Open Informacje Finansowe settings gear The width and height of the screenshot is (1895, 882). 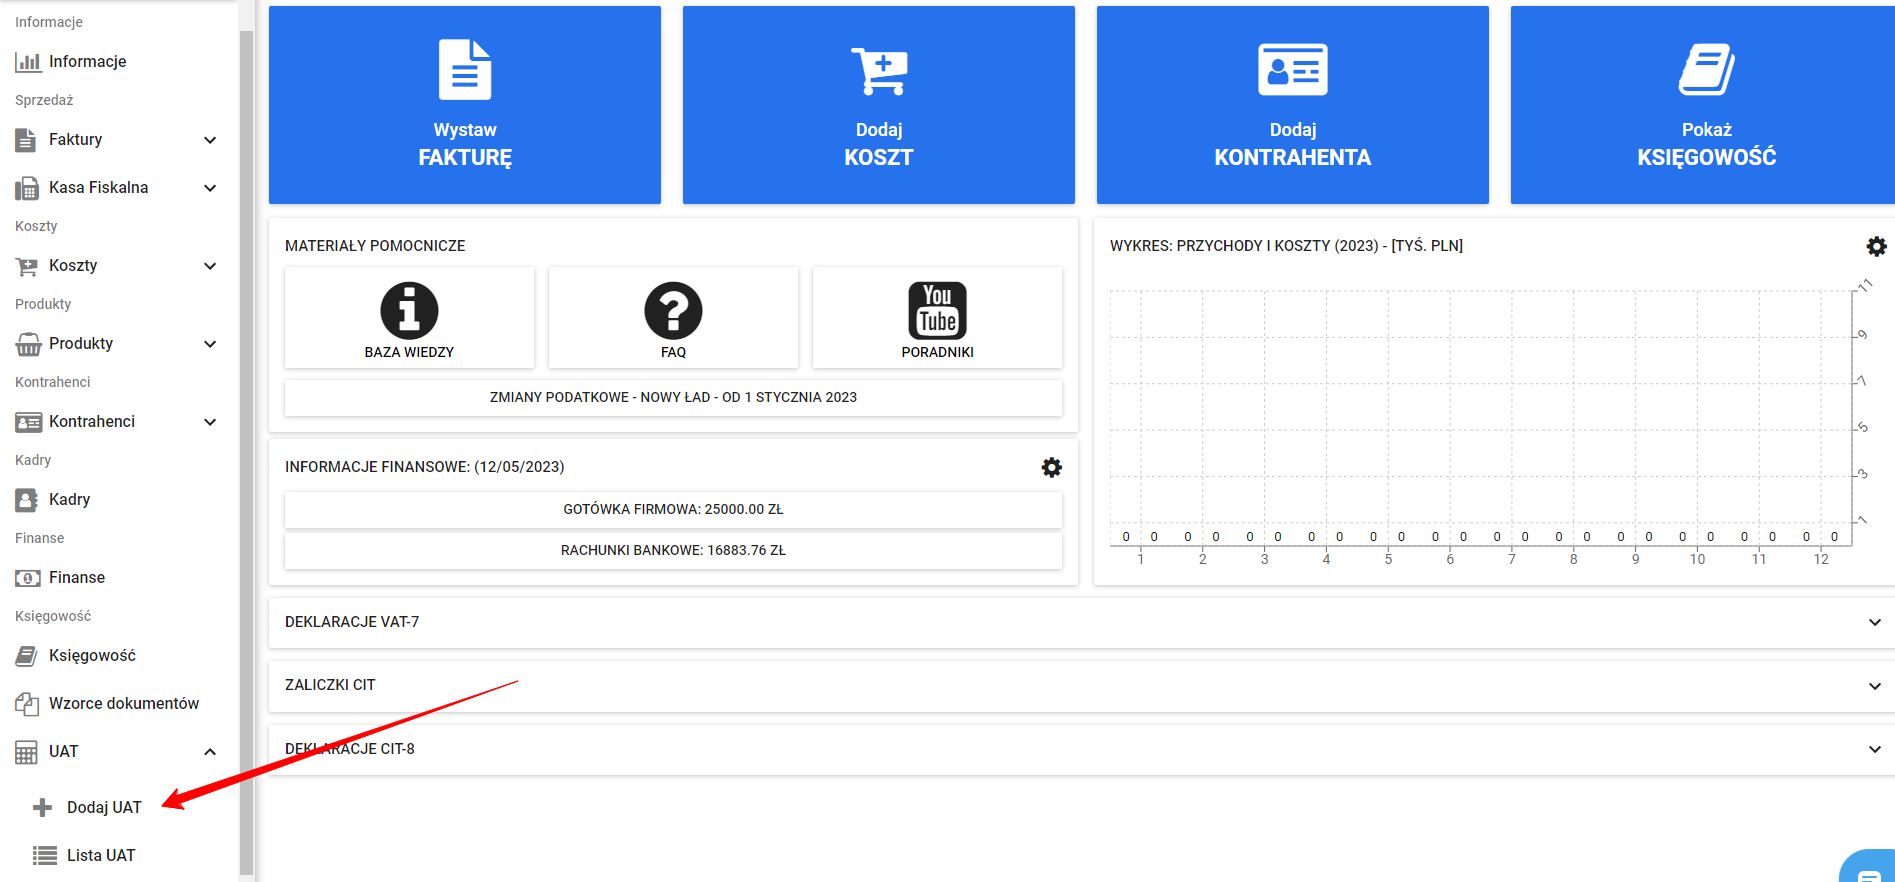tap(1051, 467)
